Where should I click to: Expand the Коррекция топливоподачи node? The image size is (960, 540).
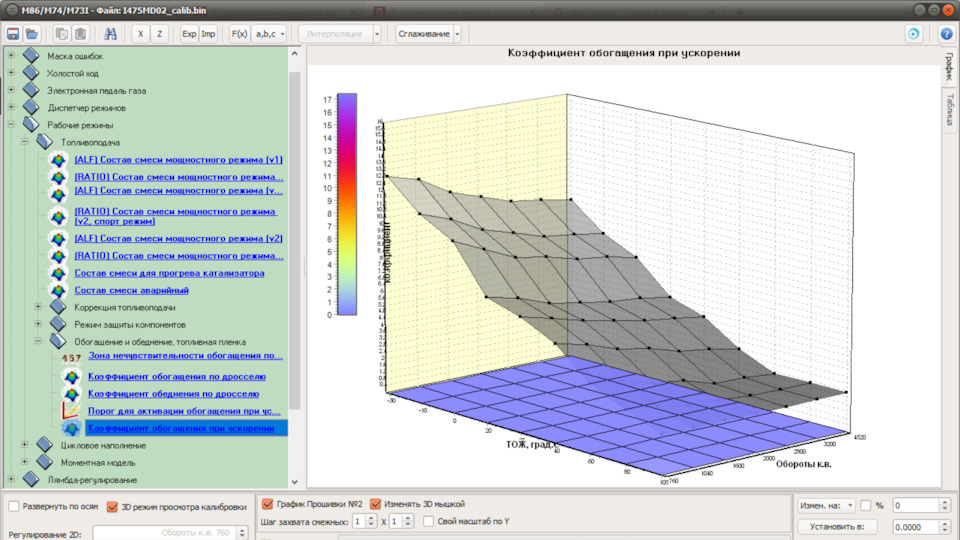tap(38, 307)
